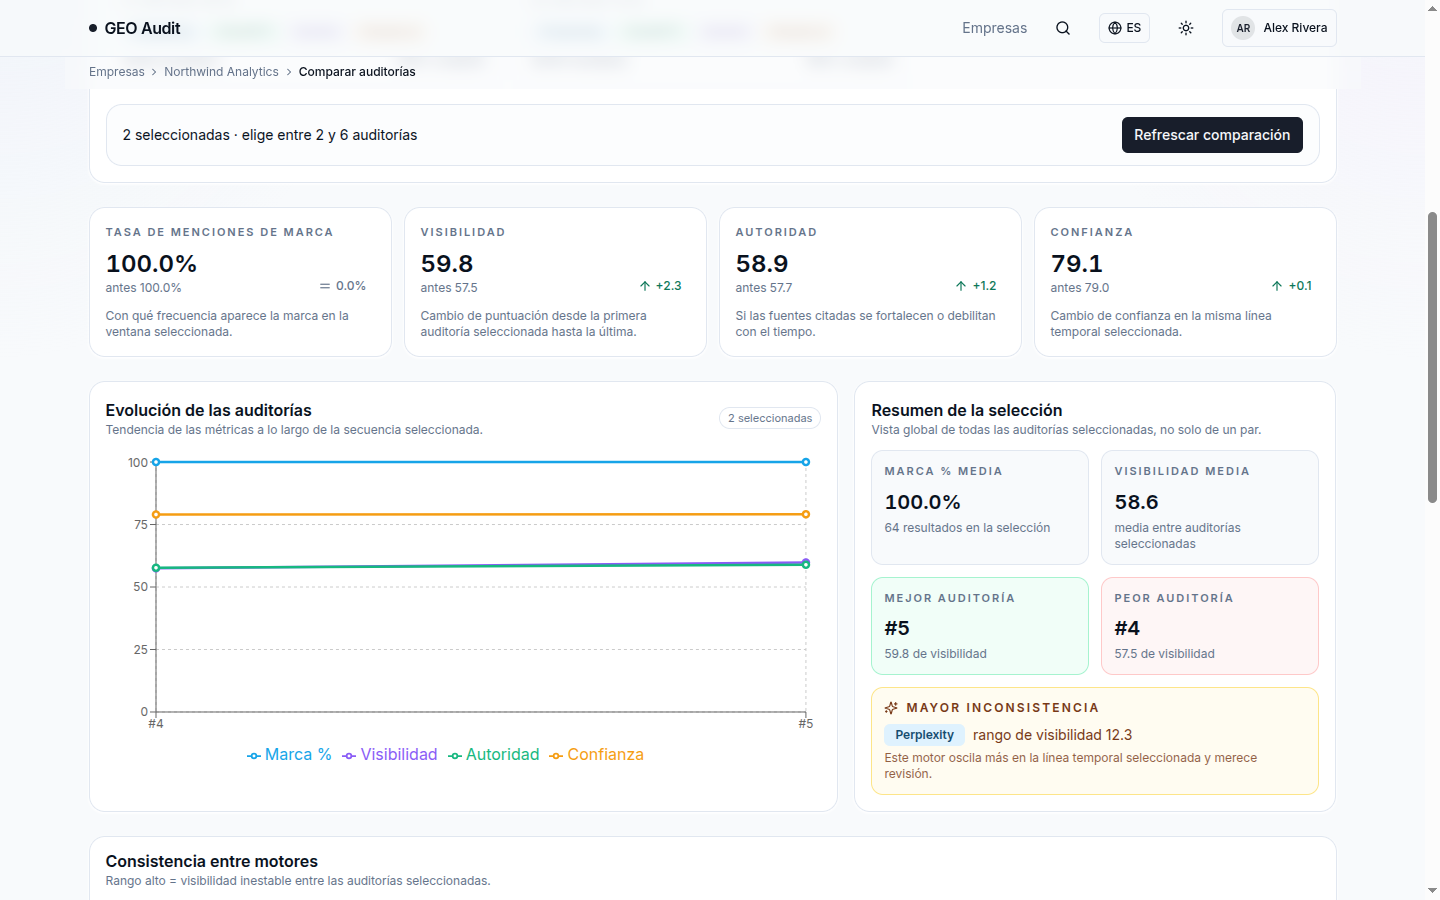Toggle Marca % legend series

(x=289, y=755)
